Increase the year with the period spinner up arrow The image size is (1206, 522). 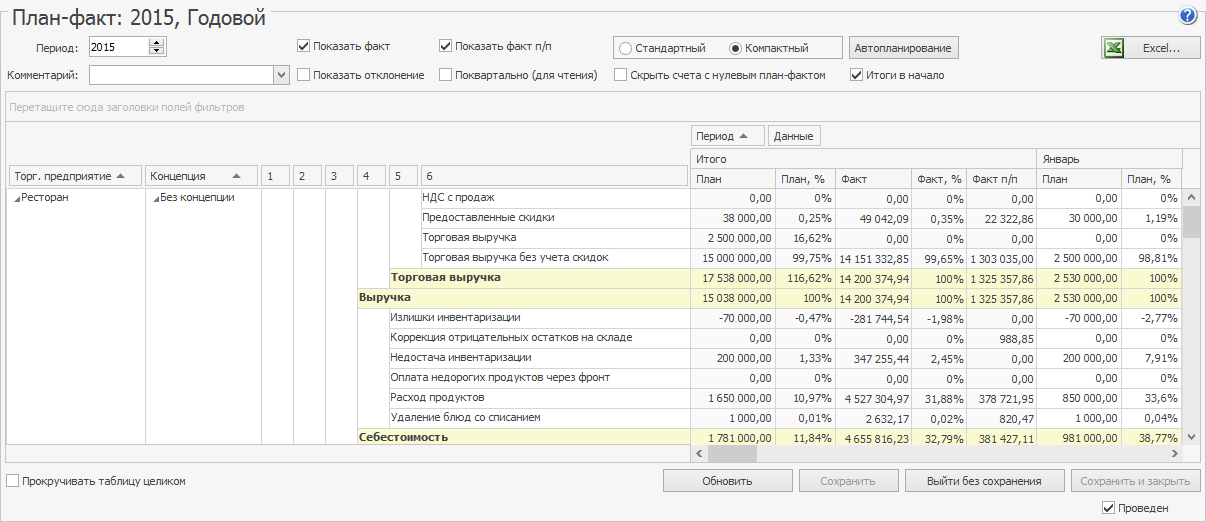(x=156, y=42)
